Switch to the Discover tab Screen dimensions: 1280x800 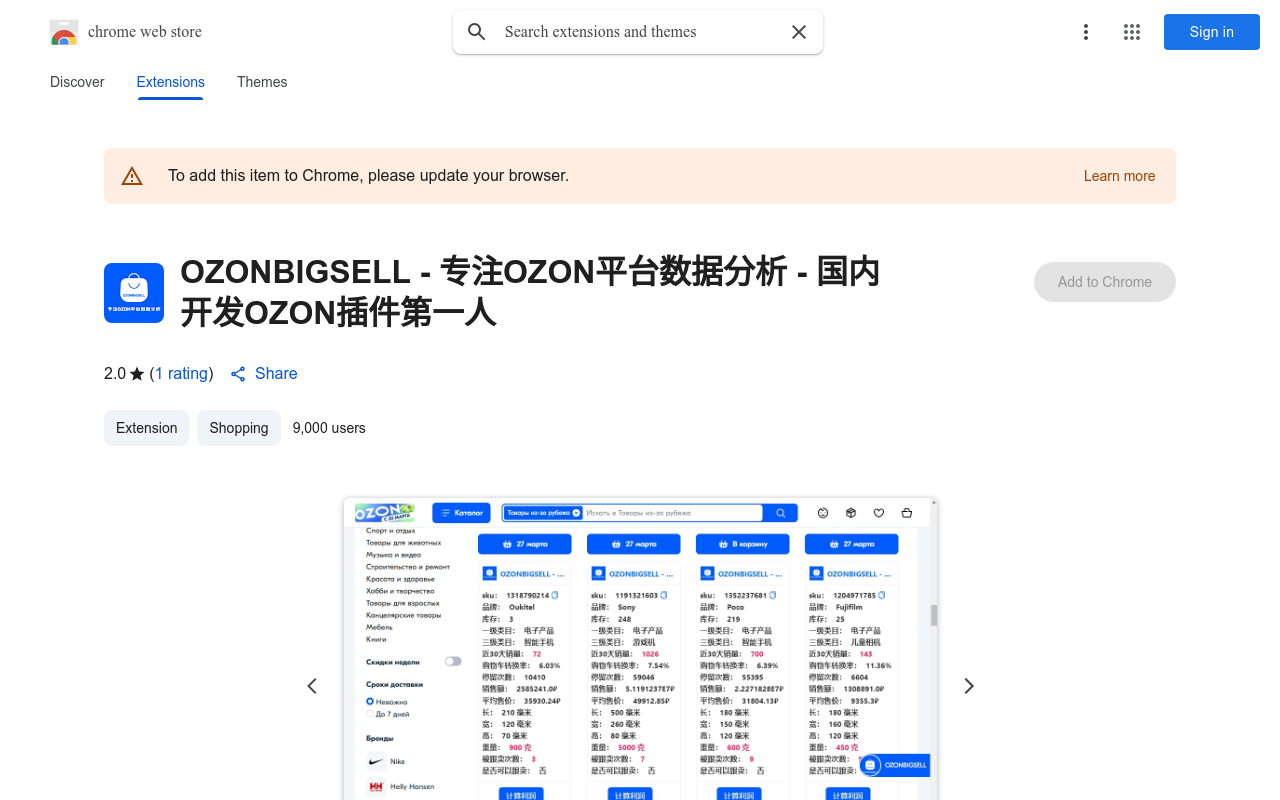[x=77, y=82]
